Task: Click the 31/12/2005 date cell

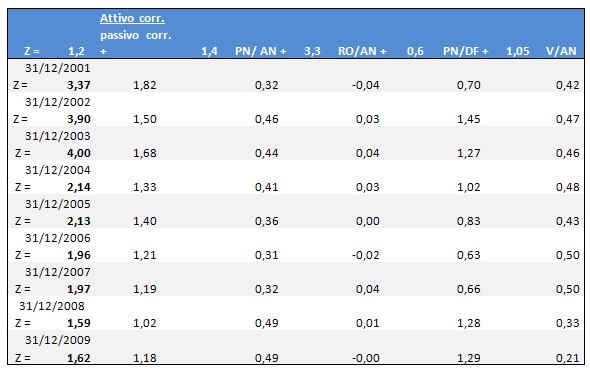Action: tap(58, 204)
